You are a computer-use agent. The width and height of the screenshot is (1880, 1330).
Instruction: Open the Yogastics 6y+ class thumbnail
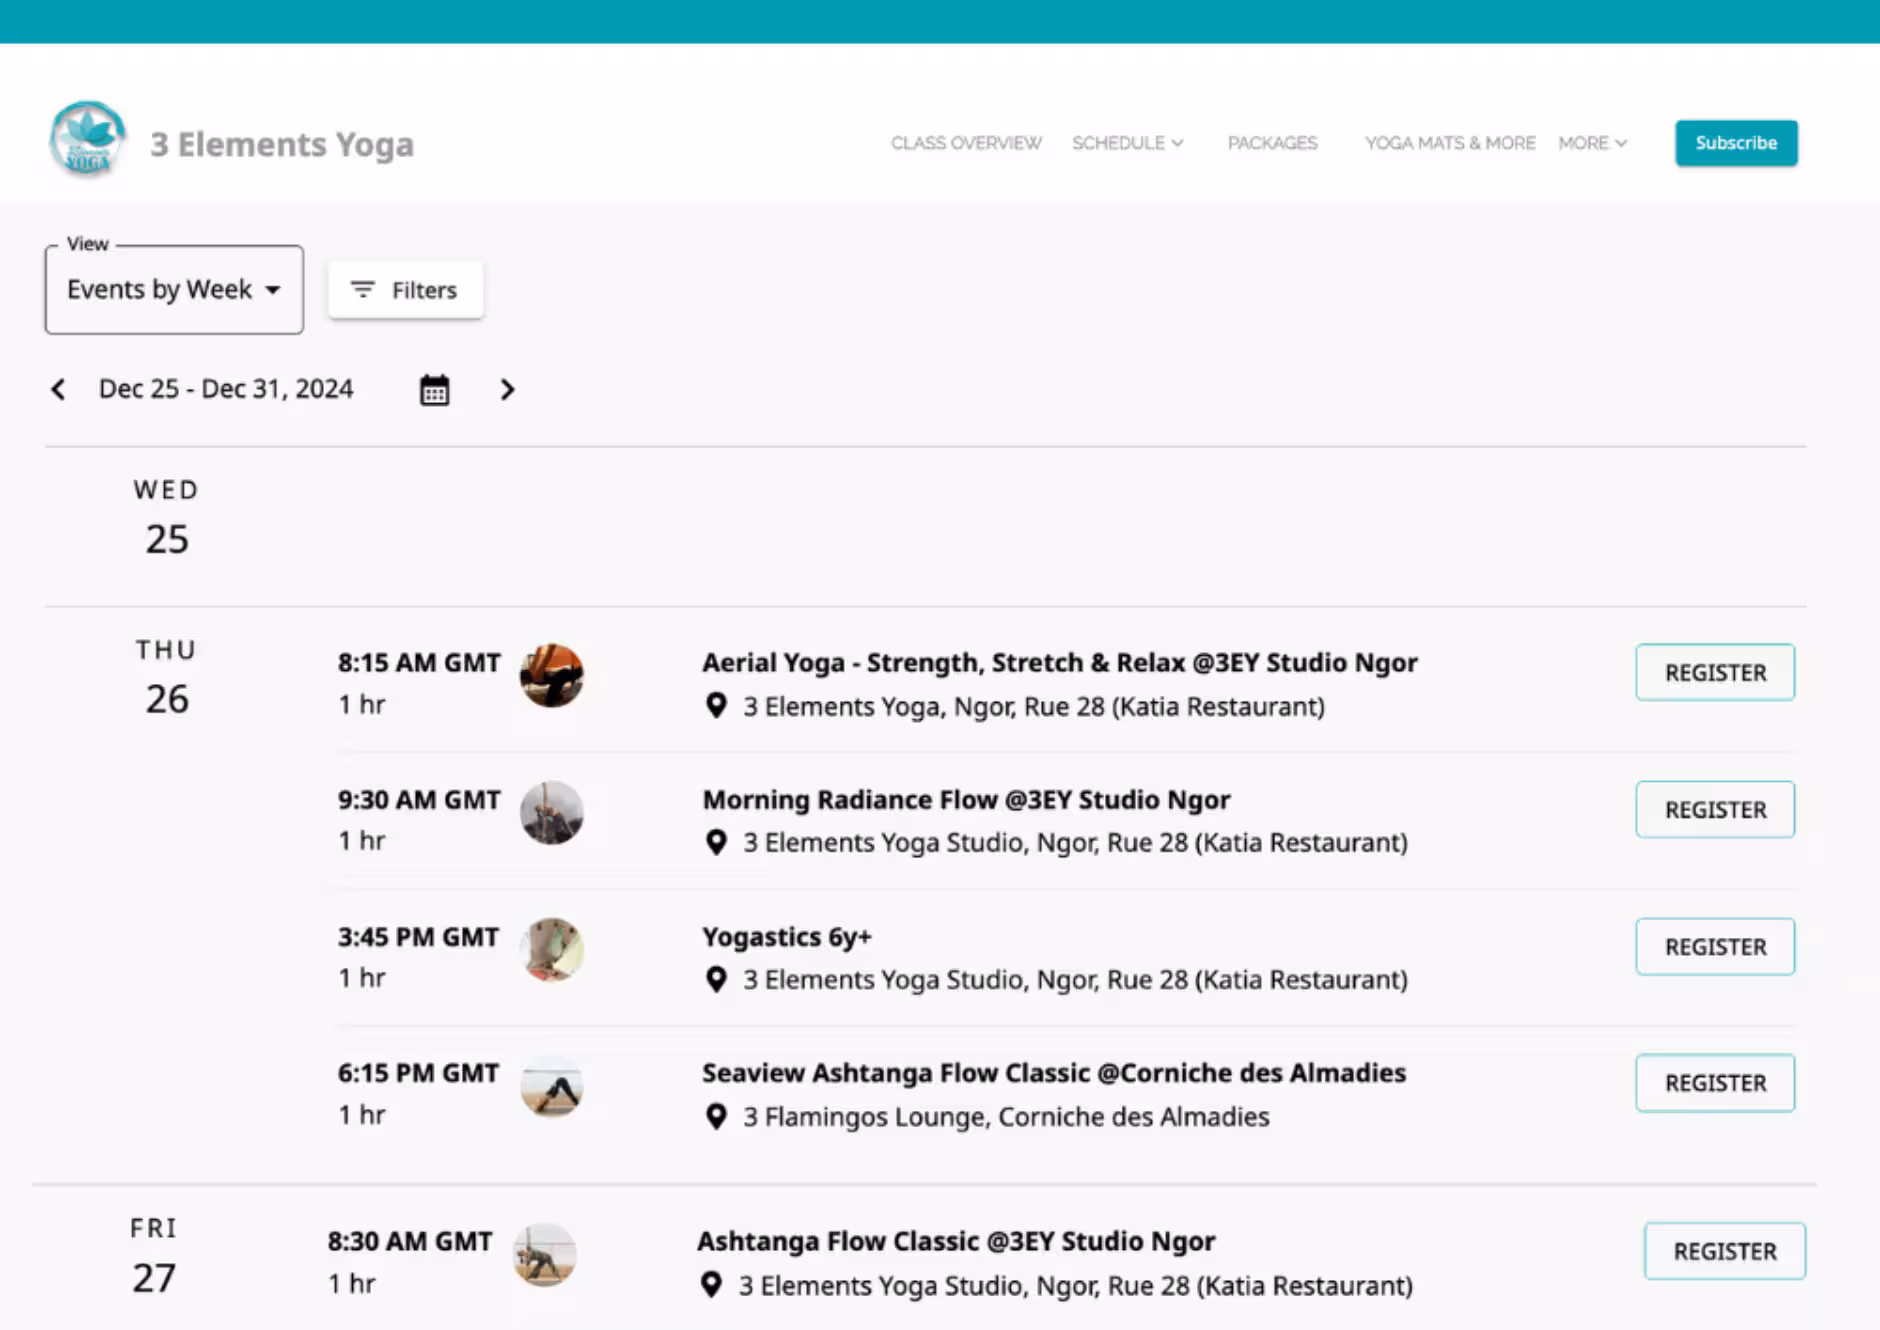tap(552, 949)
